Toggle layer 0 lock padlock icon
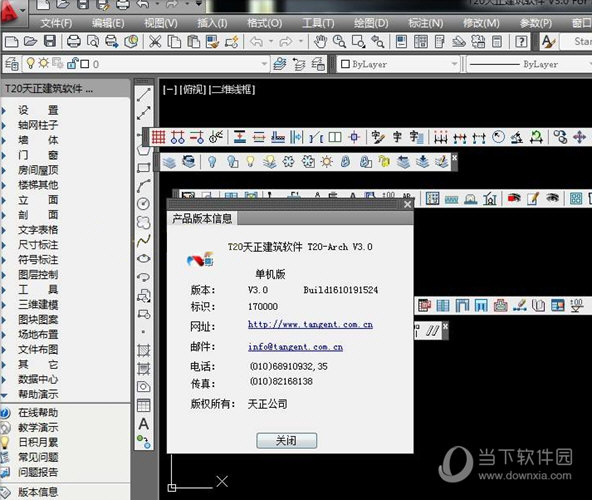The width and height of the screenshot is (592, 500). 72,63
